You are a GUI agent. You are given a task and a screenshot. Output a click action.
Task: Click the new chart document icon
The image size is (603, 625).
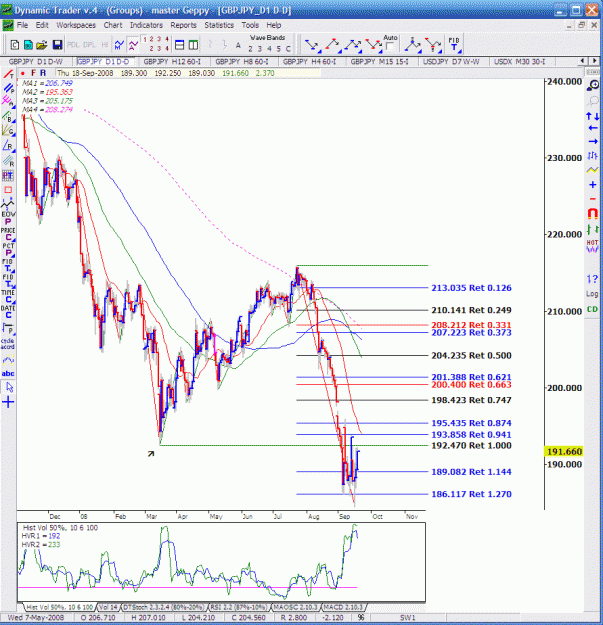tap(15, 45)
